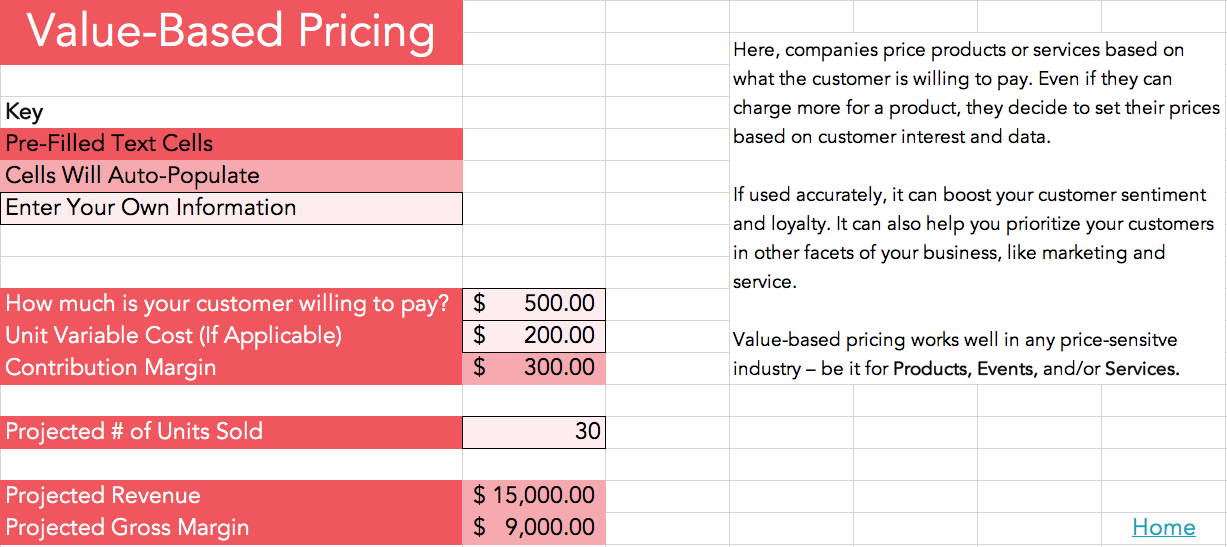
Task: Click the Enter Your Own Information key cell
Action: point(231,208)
